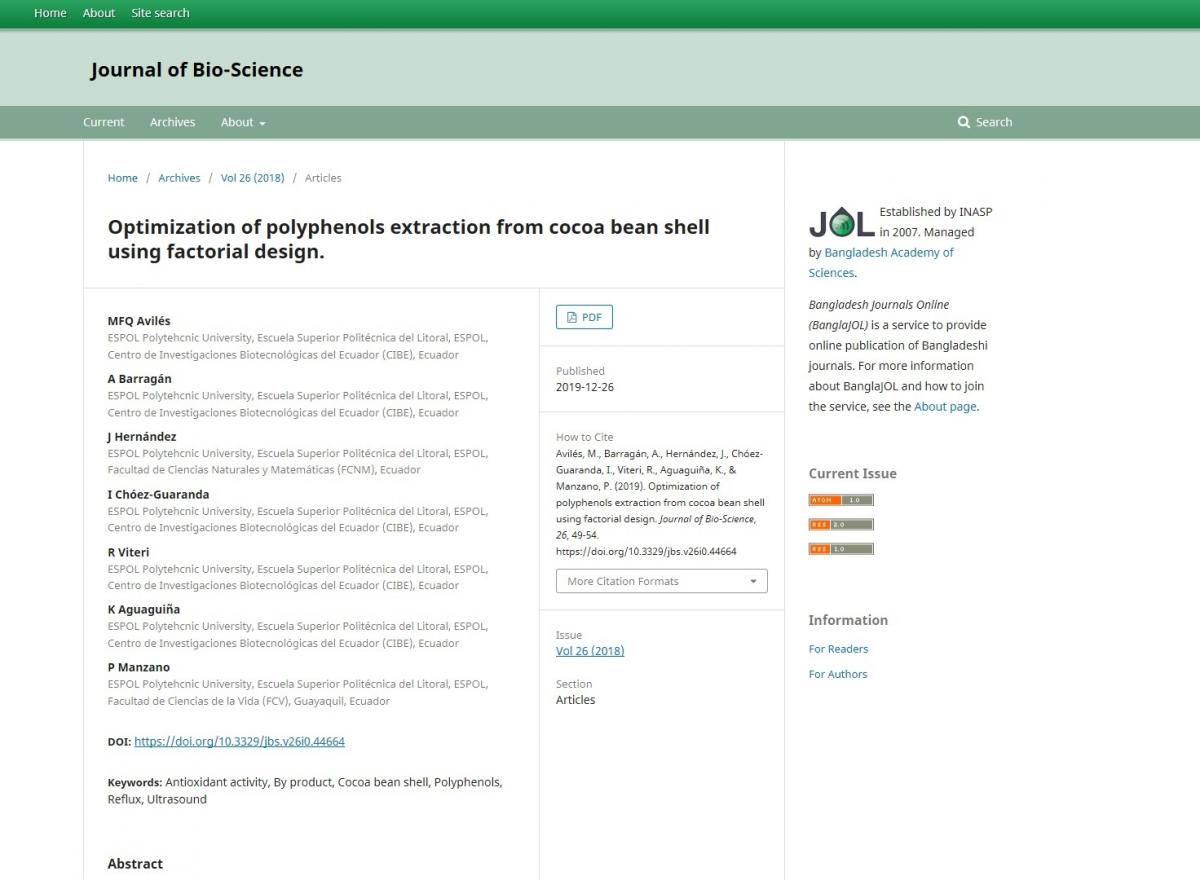Click the Home breadcrumb link

[123, 178]
